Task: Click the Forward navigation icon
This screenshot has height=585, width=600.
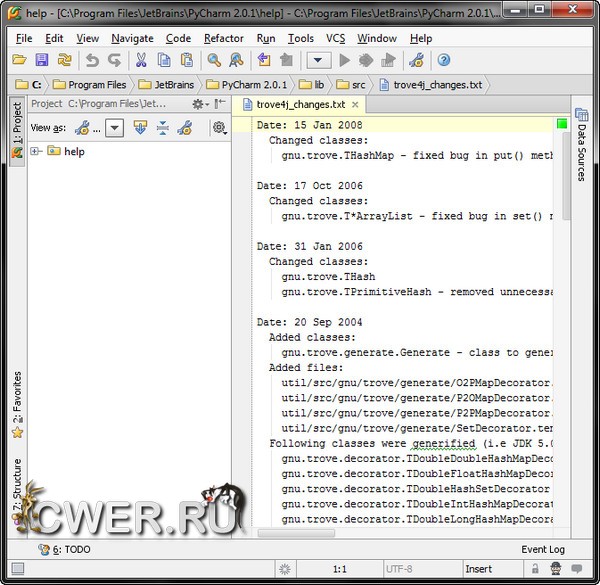Action: point(286,60)
